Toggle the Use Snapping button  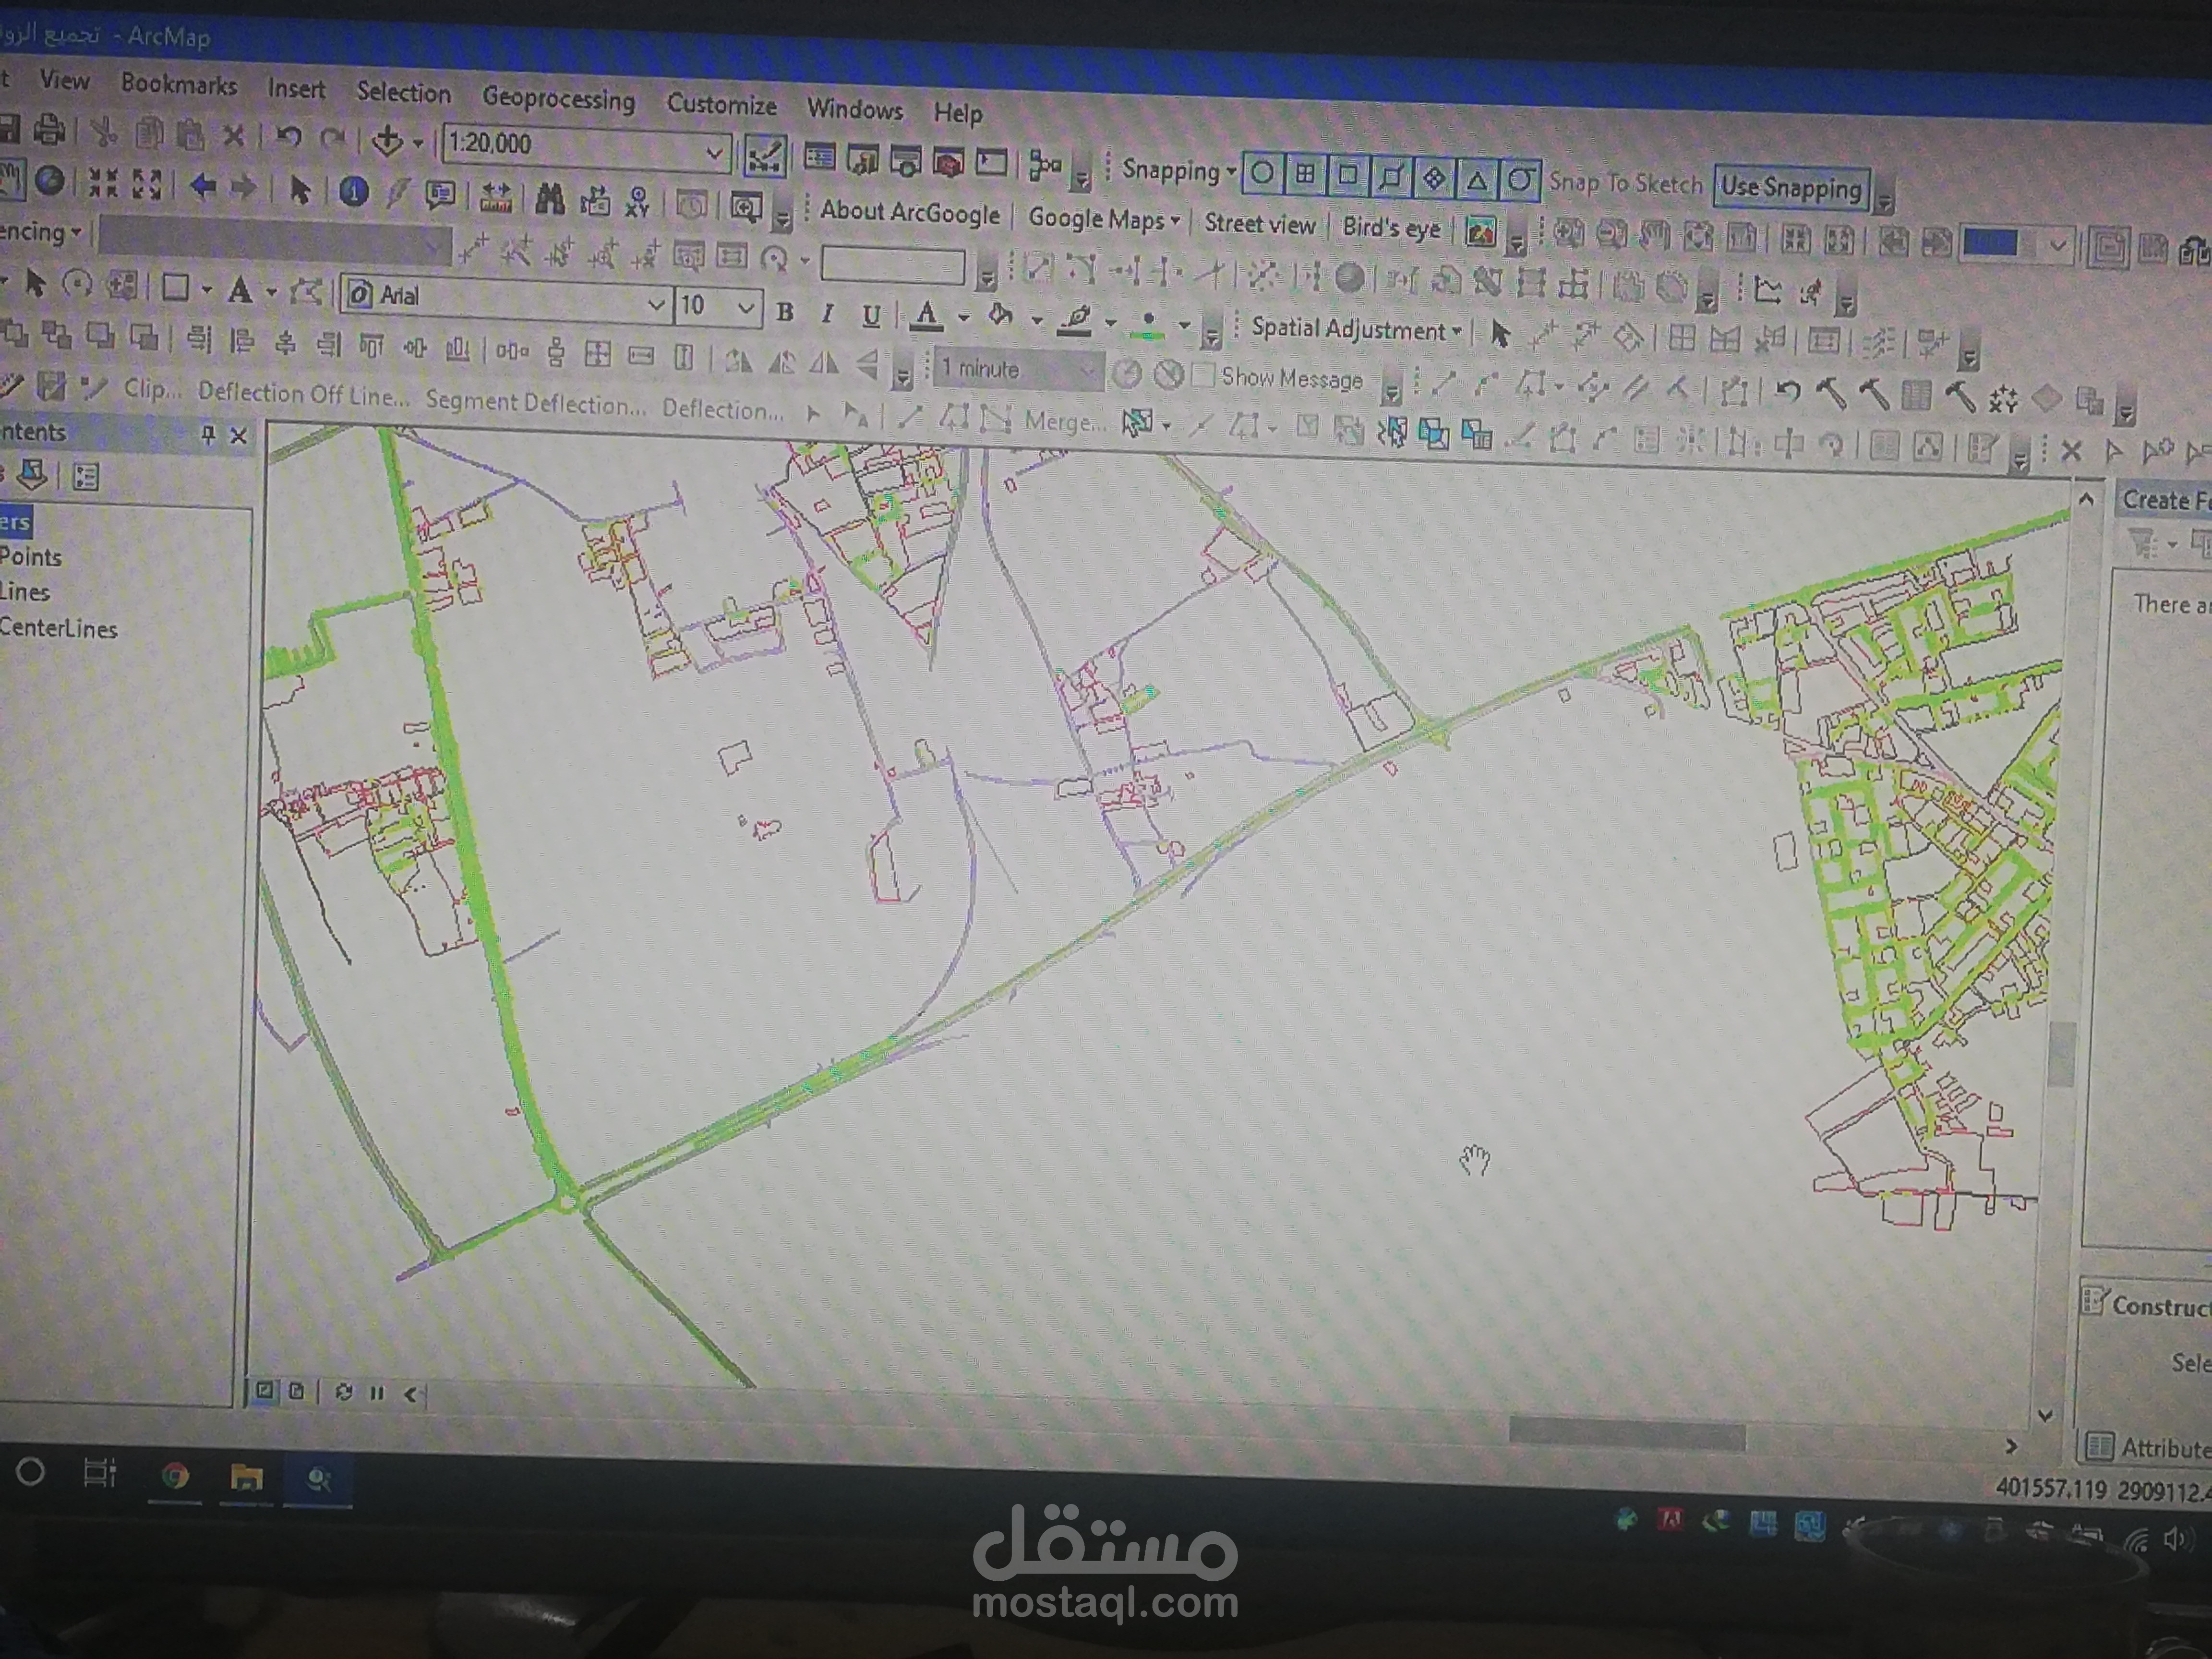click(x=1791, y=188)
